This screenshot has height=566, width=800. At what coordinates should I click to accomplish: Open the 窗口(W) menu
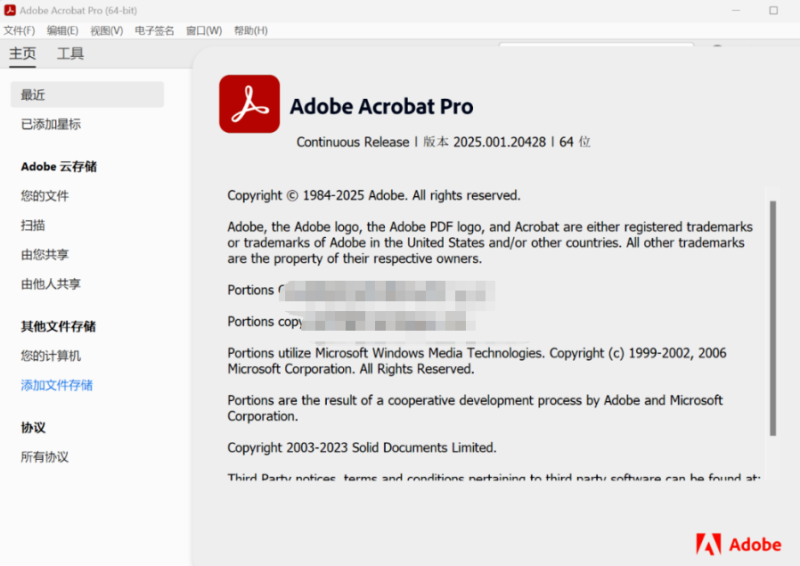tap(204, 31)
